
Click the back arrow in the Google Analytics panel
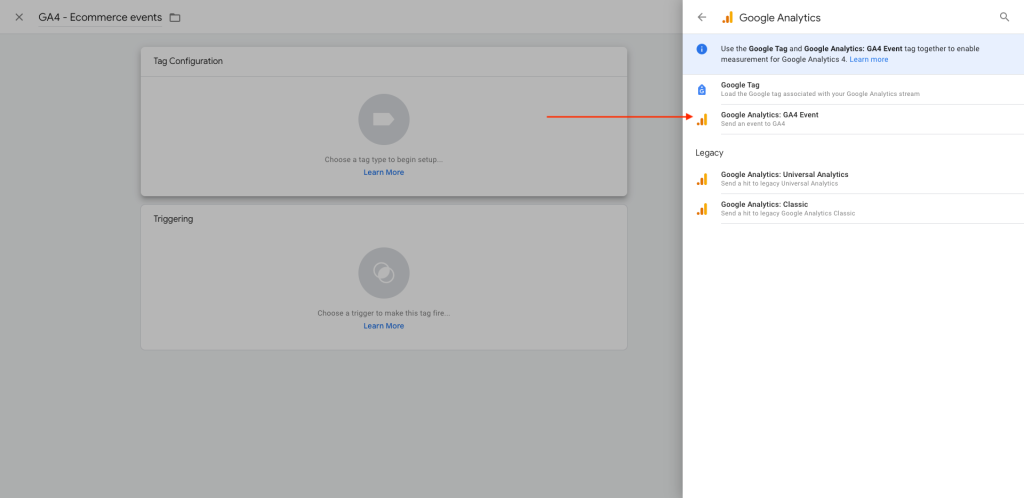(702, 17)
